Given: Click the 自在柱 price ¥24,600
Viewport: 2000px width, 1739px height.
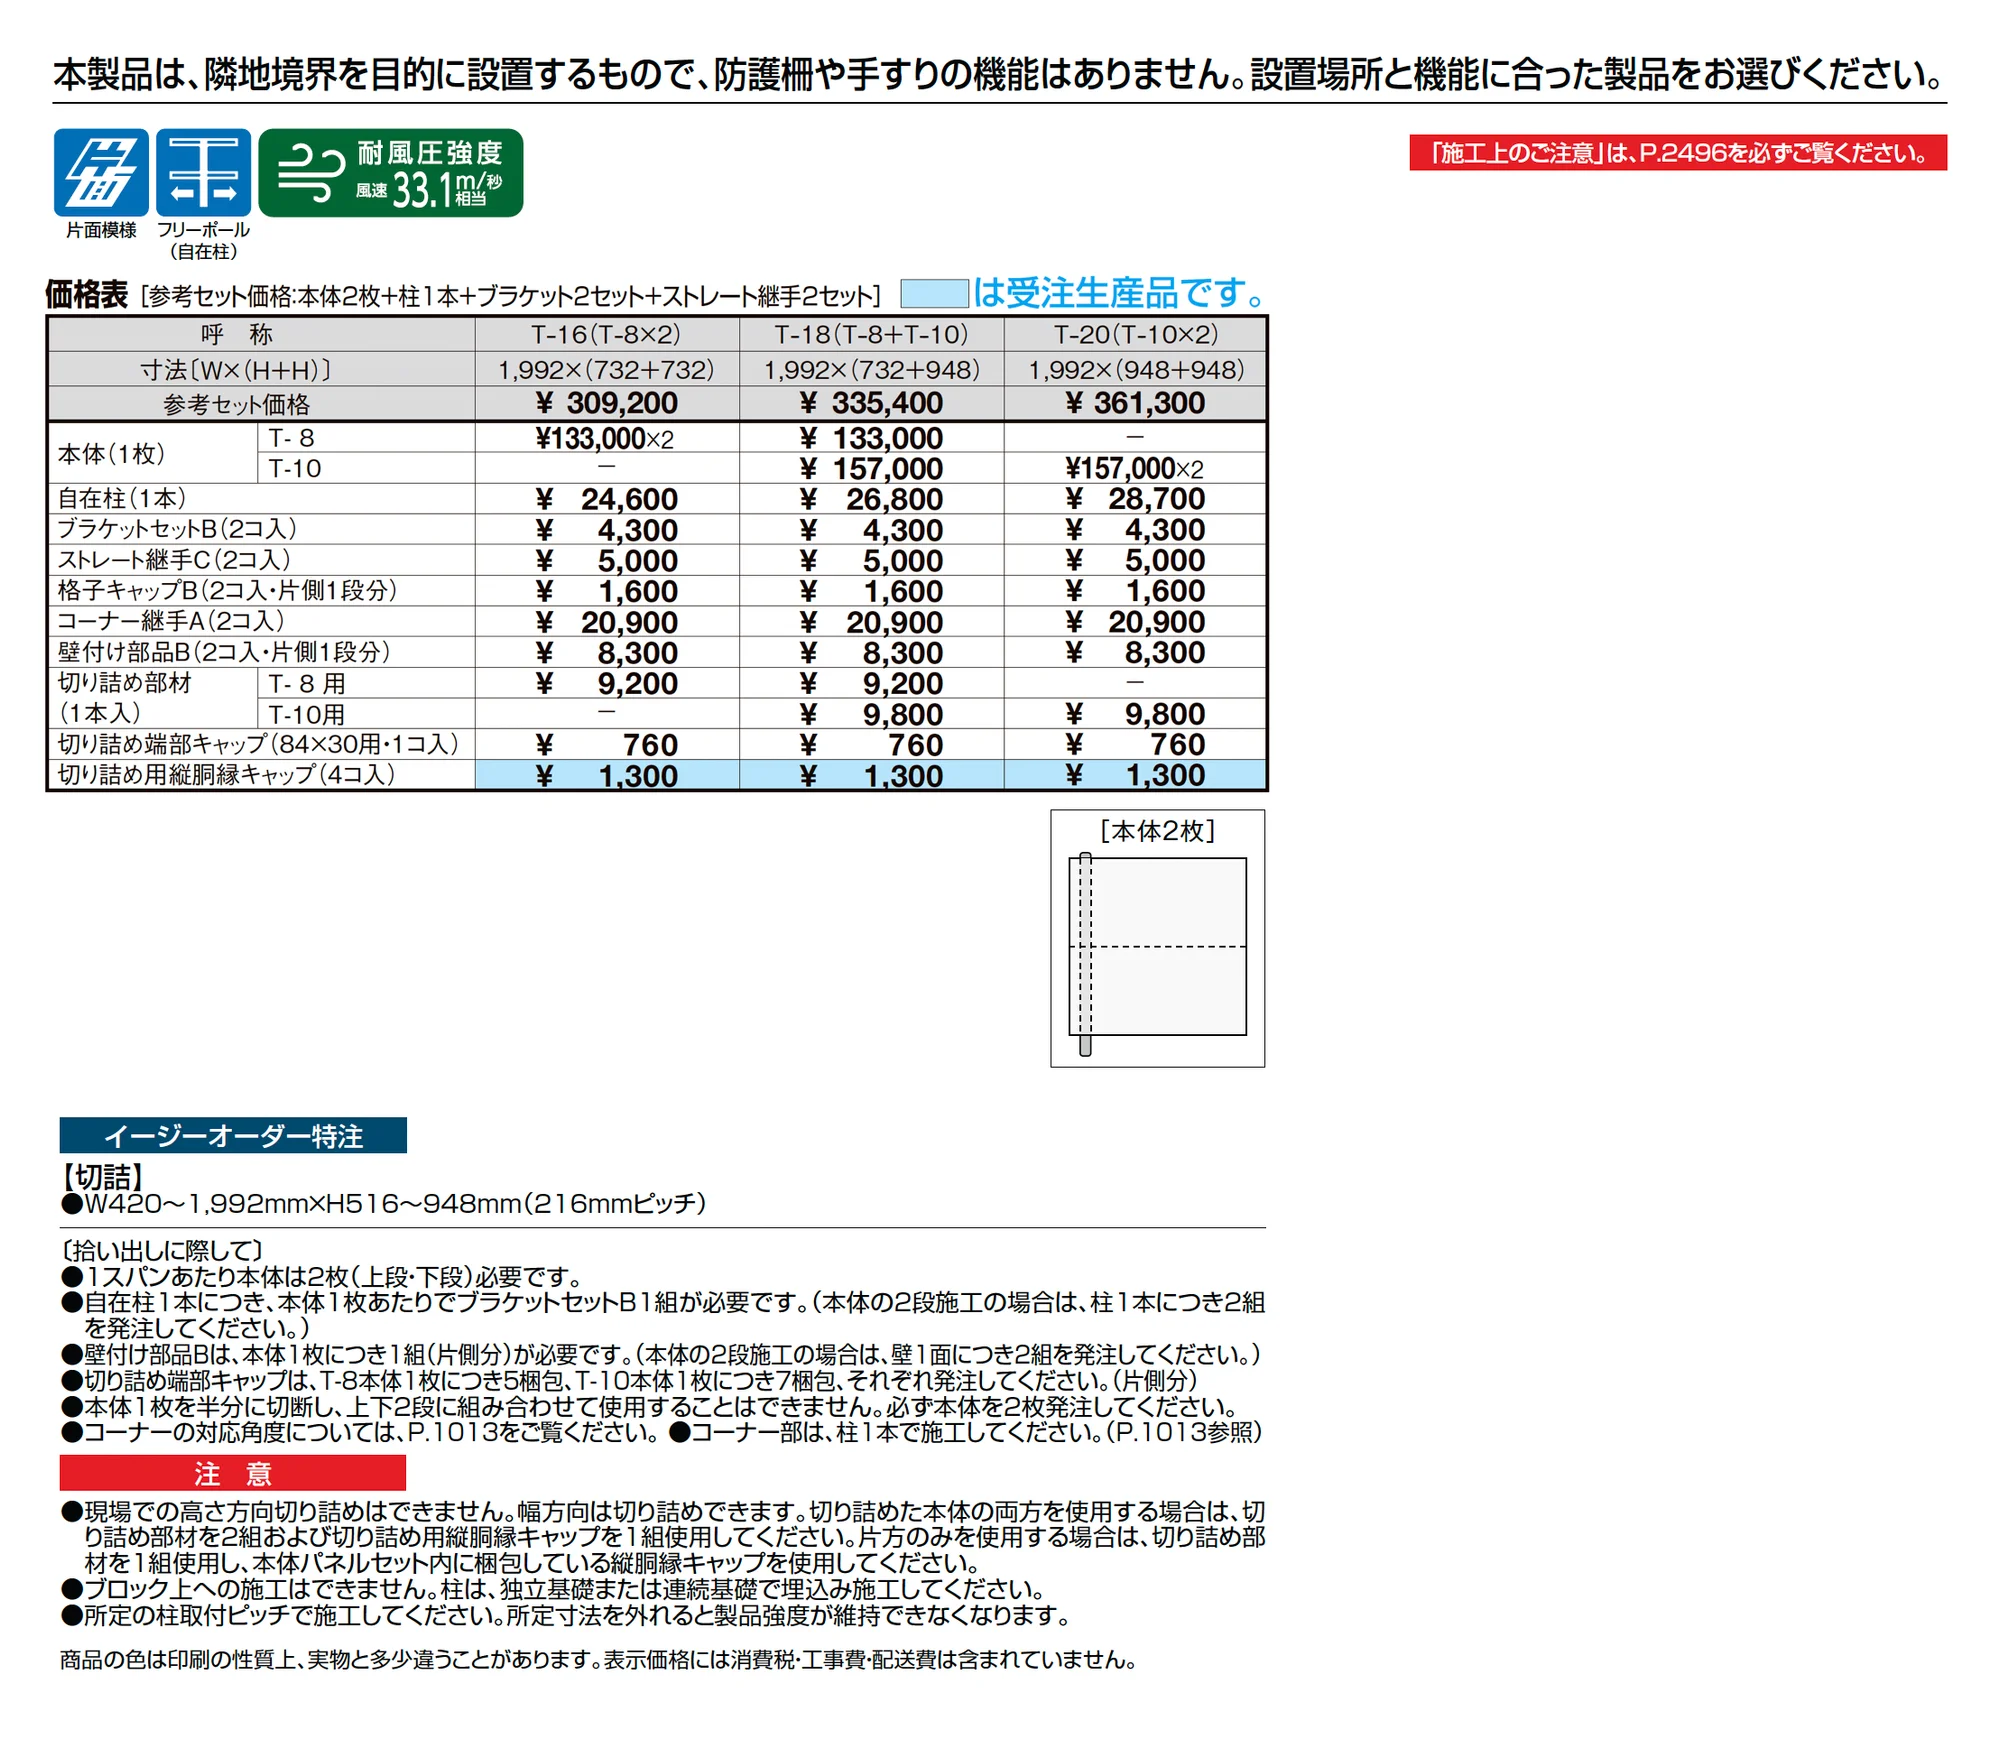Looking at the screenshot, I should (606, 499).
